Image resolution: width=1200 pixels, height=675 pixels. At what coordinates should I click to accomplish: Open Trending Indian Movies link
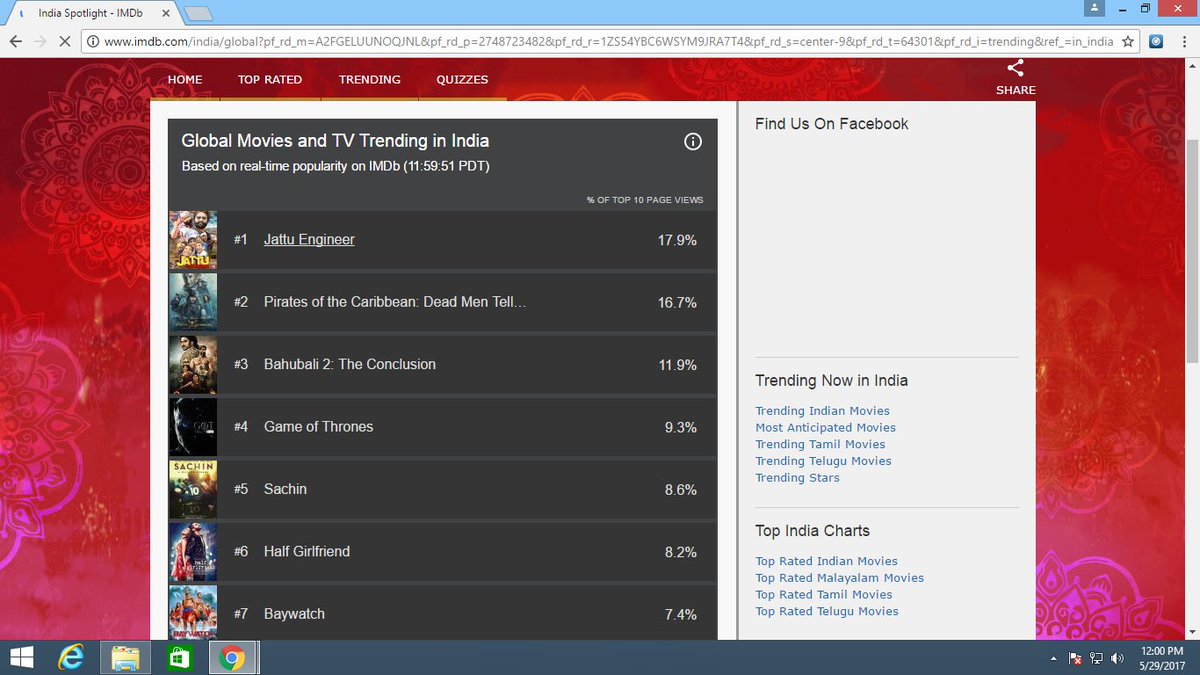(x=822, y=411)
